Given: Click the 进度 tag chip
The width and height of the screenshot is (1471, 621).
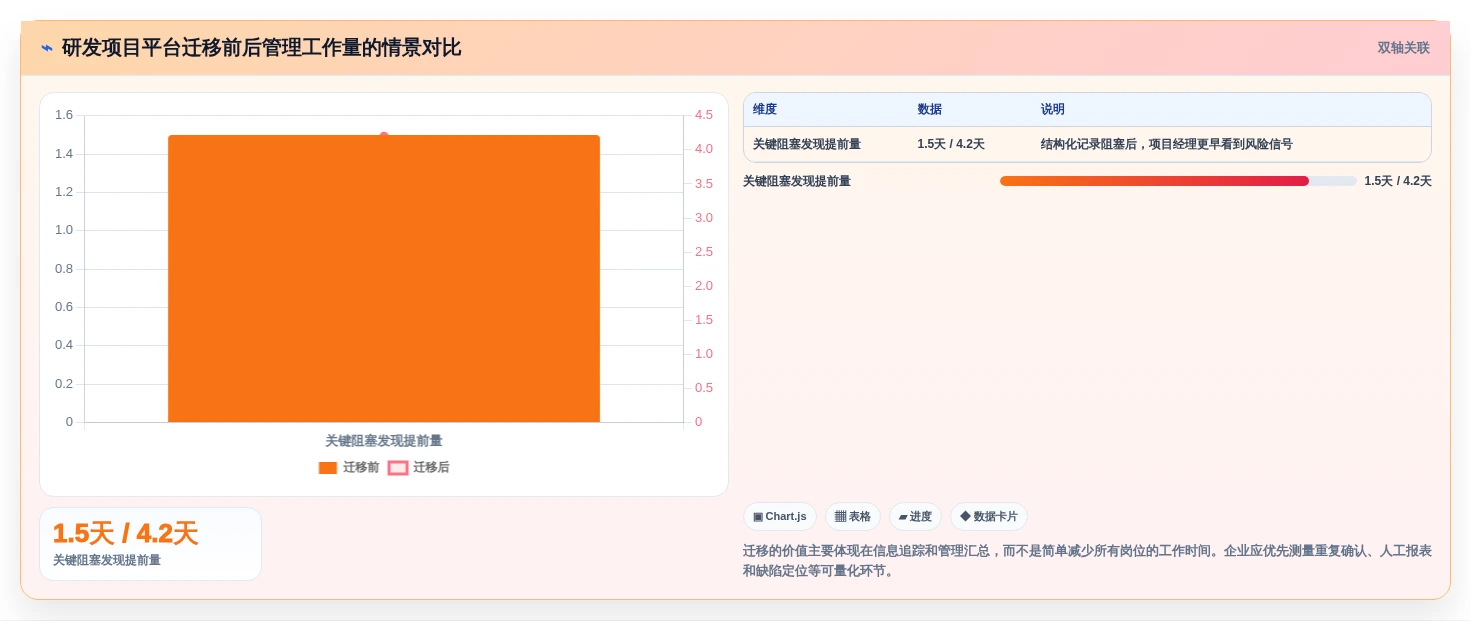Looking at the screenshot, I should click(x=915, y=517).
